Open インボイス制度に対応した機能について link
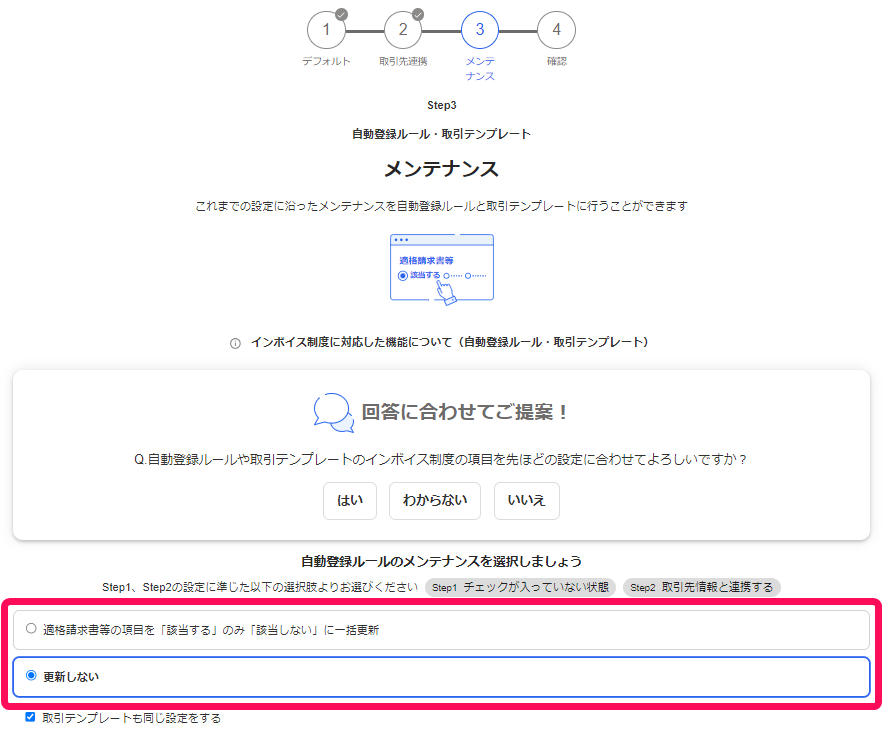The image size is (883, 739). coord(449,342)
